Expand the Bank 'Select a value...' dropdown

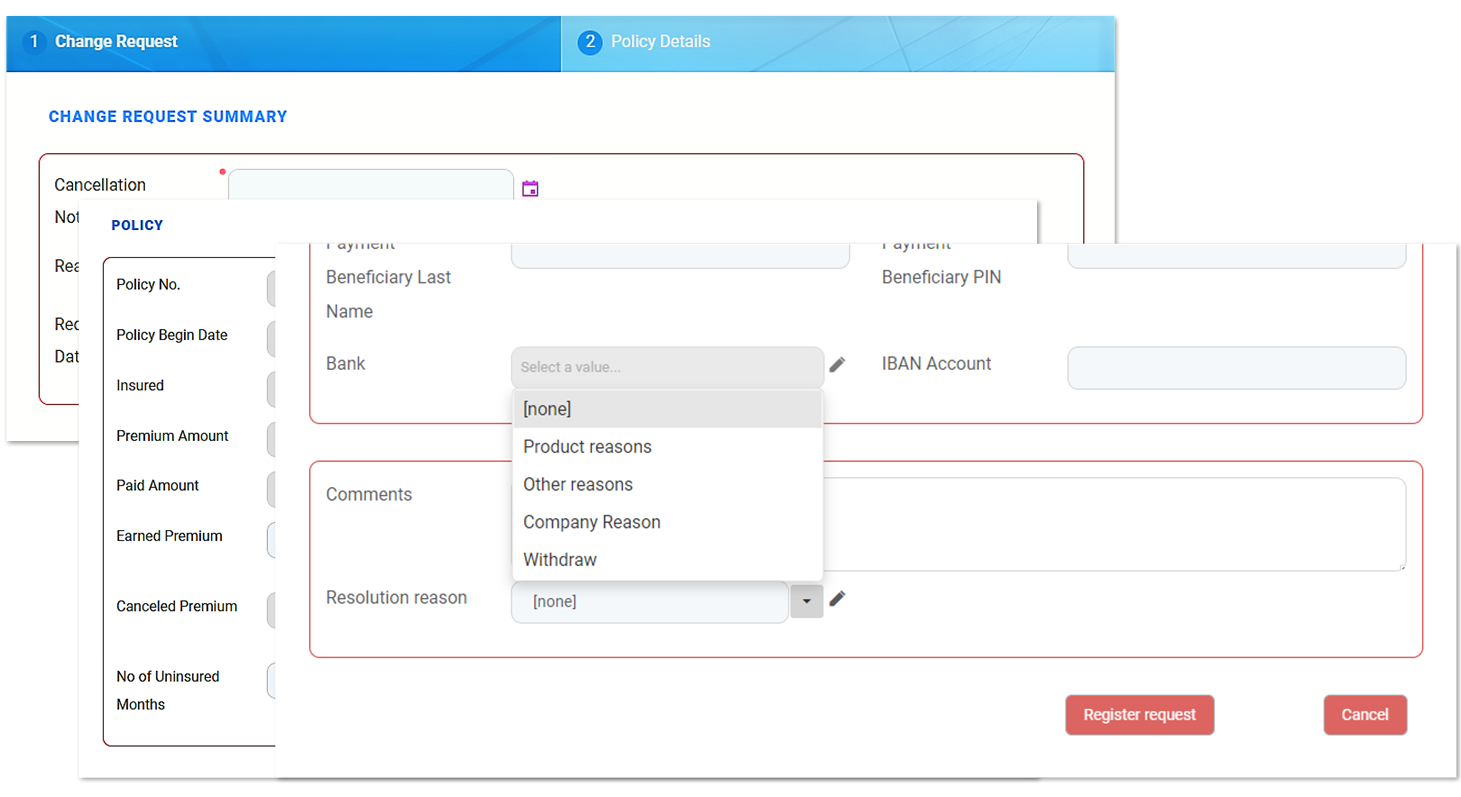coord(667,367)
